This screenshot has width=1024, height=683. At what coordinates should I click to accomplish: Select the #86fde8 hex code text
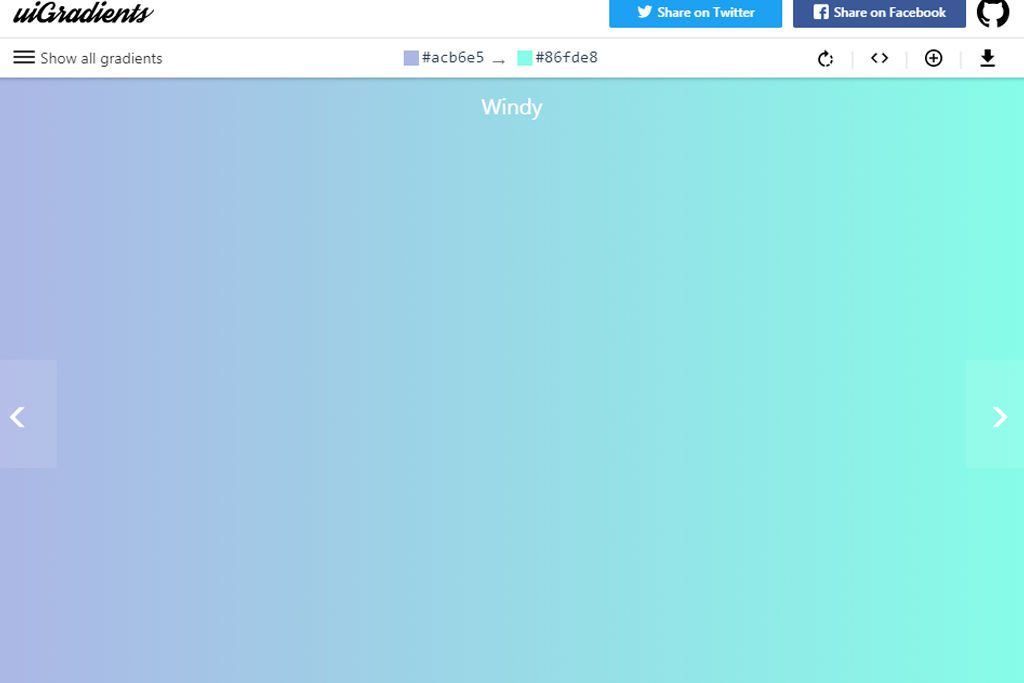tap(567, 57)
